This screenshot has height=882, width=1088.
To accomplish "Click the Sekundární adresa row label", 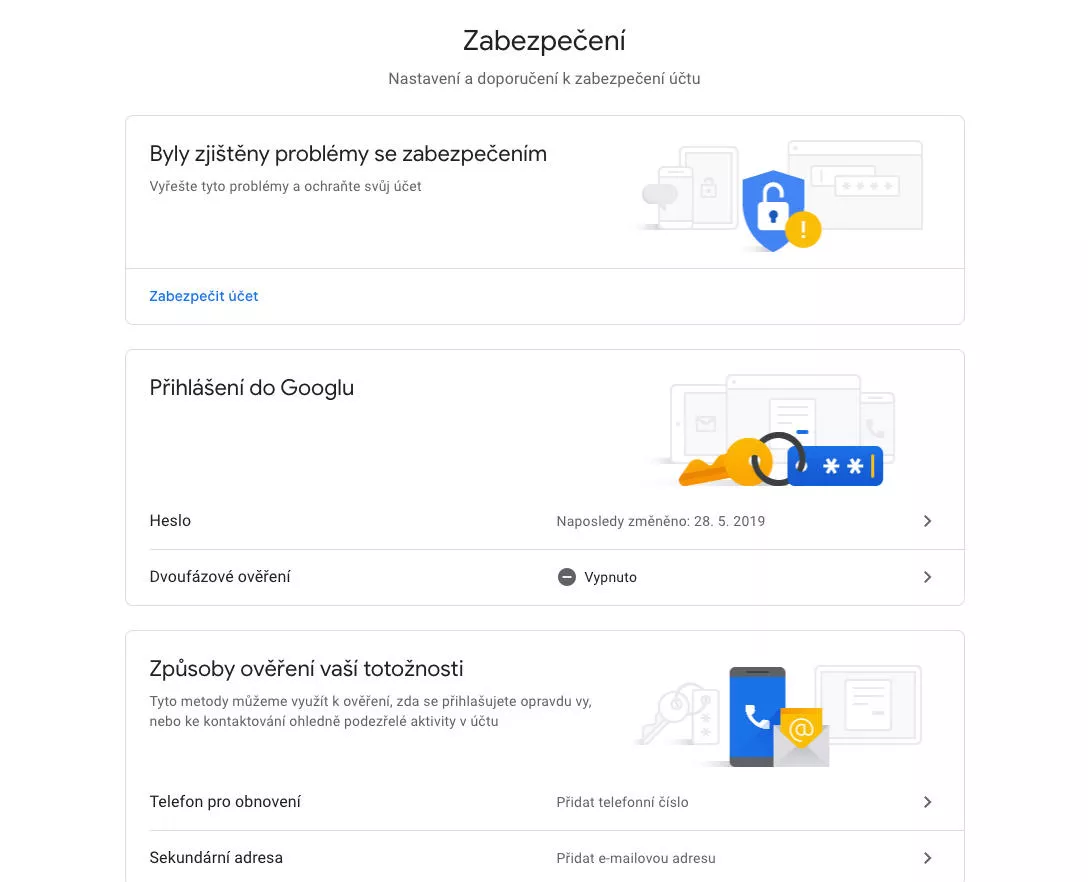I will coord(216,858).
